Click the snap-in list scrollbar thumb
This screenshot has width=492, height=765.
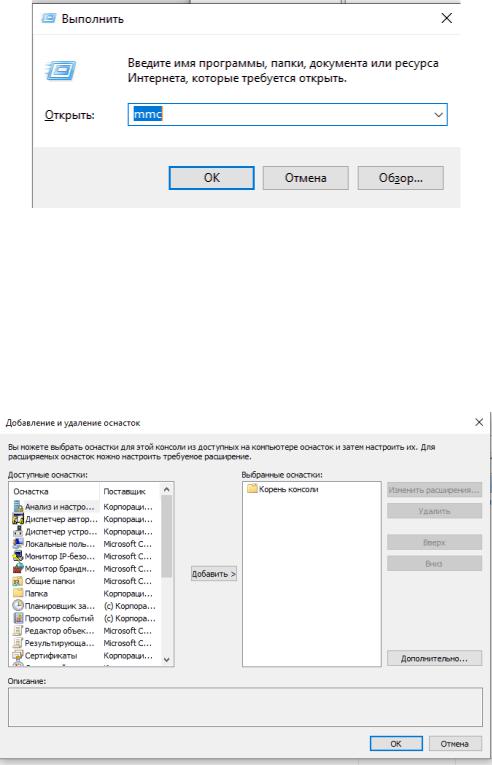coord(166,536)
